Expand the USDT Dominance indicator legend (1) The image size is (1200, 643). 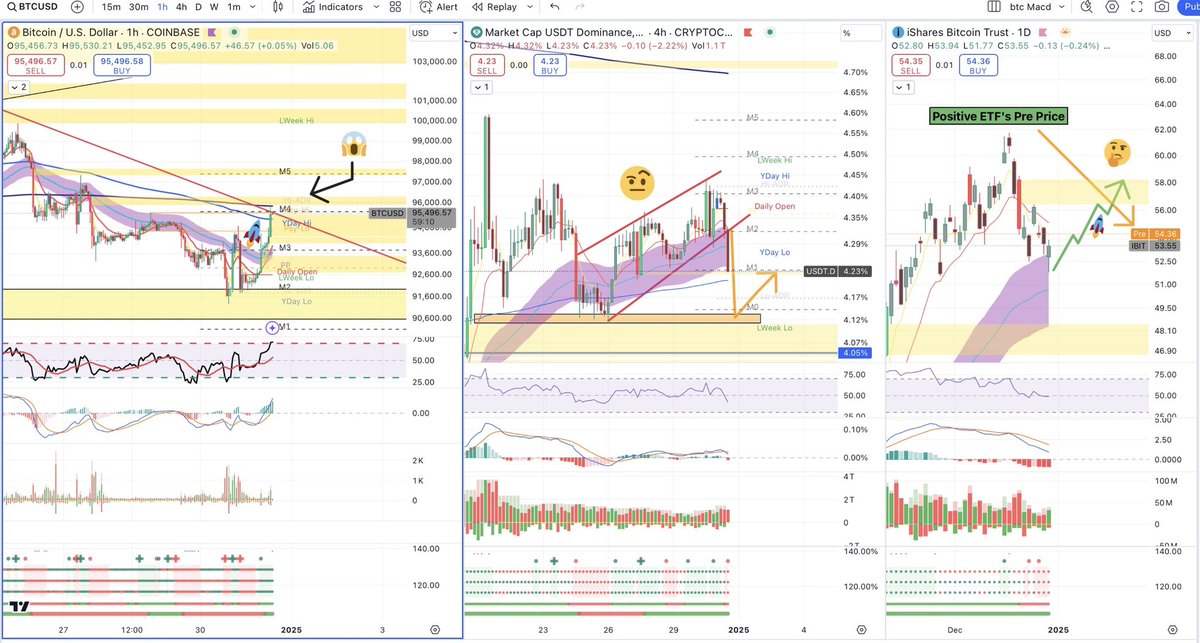click(481, 87)
